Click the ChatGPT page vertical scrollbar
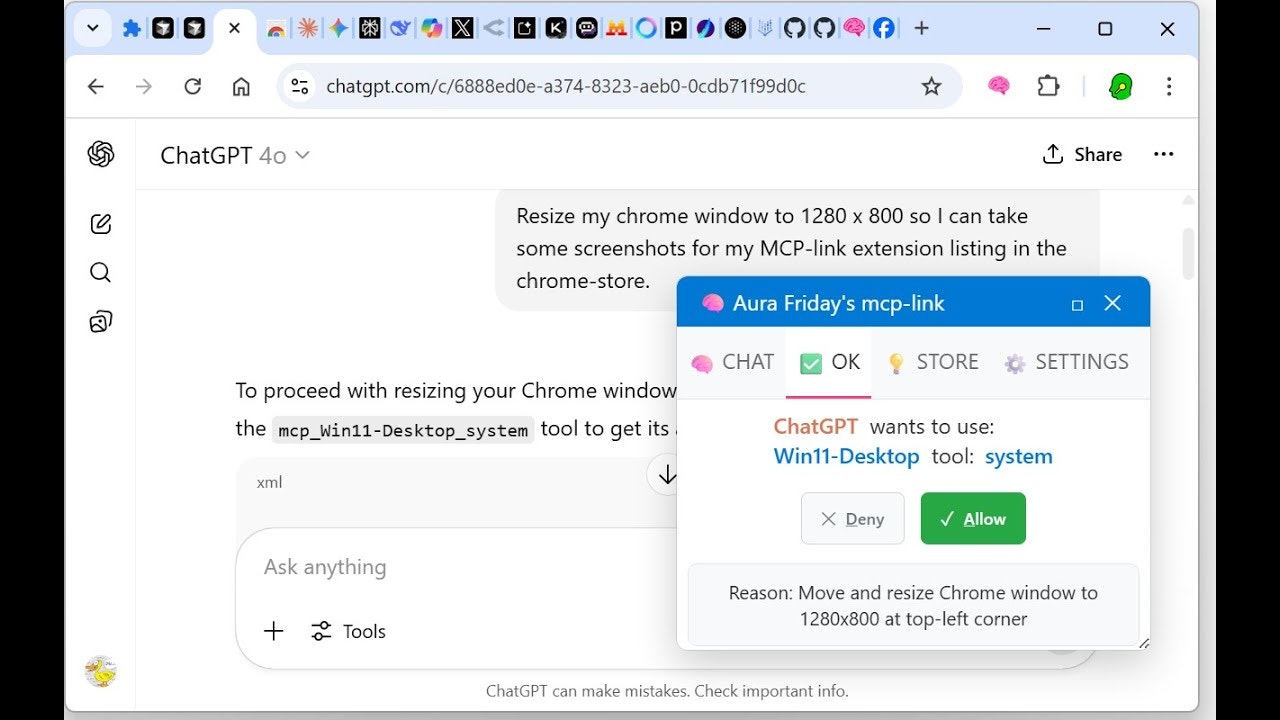This screenshot has width=1280, height=720. tap(1188, 255)
